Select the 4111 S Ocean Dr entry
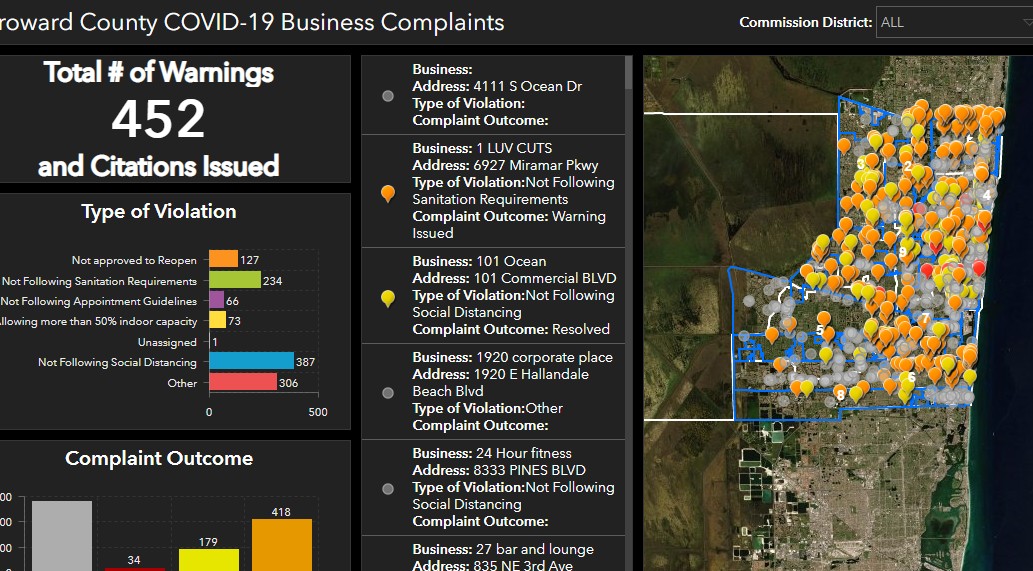The width and height of the screenshot is (1033, 571). 493,95
